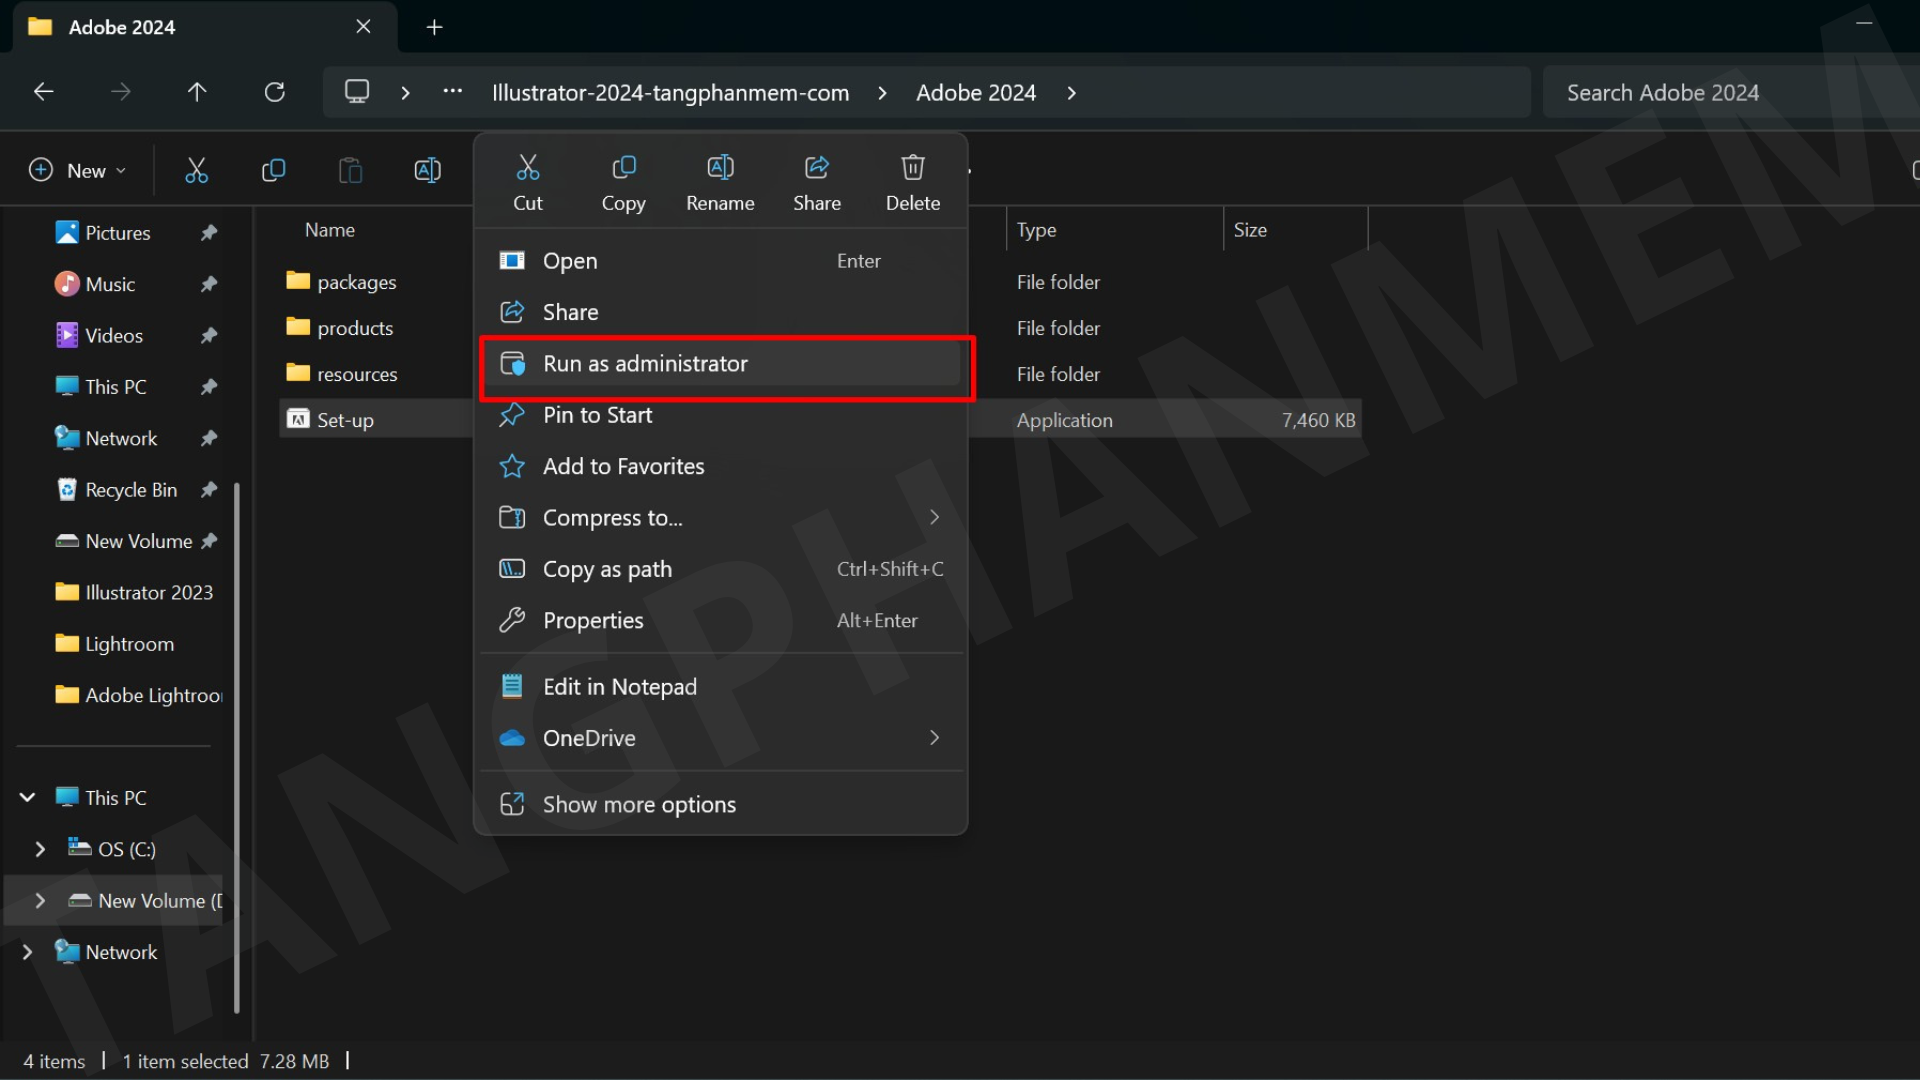Open Lightroom folder in sidebar

tap(129, 644)
